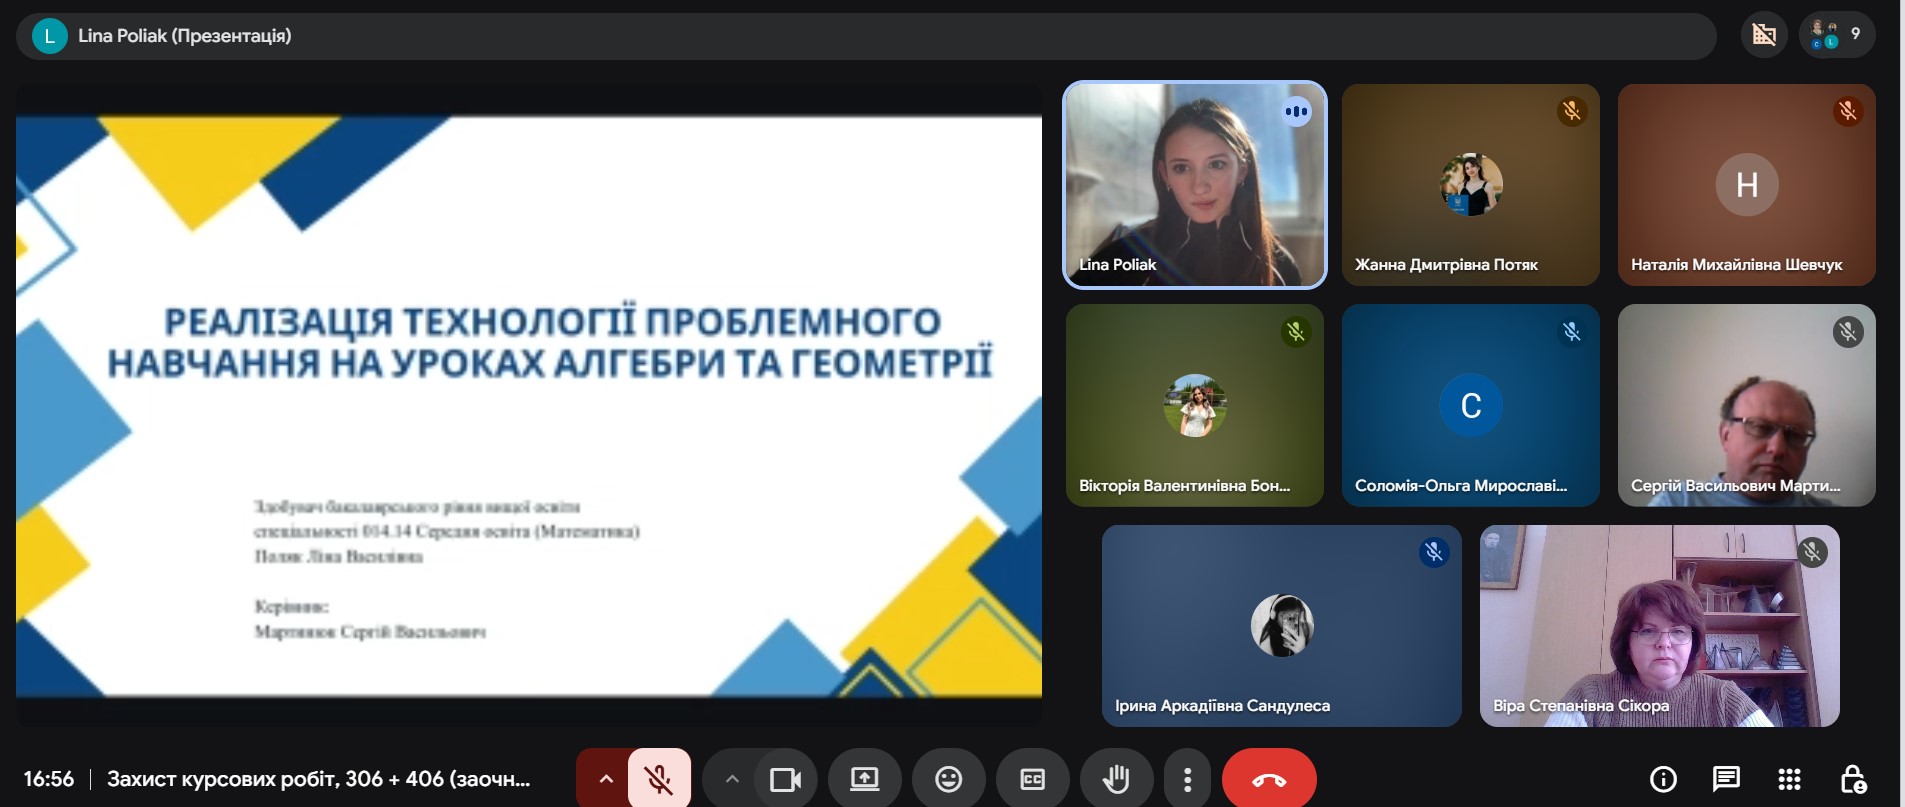Click Lina Poliak's presenter avatar icon

pos(49,36)
